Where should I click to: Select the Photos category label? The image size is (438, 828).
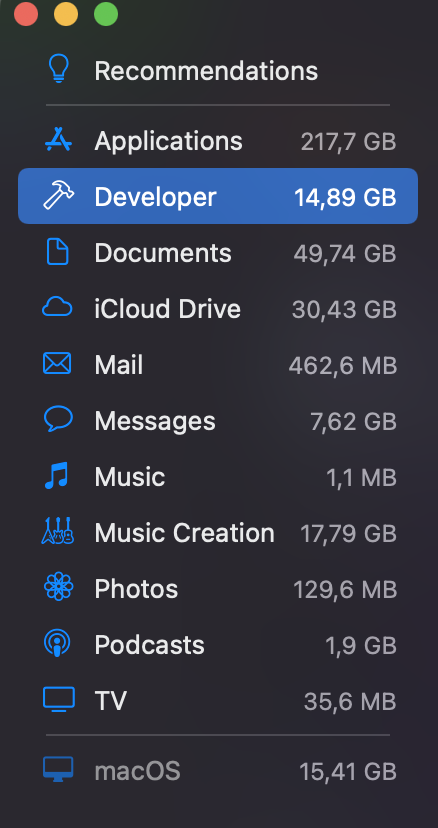point(136,589)
